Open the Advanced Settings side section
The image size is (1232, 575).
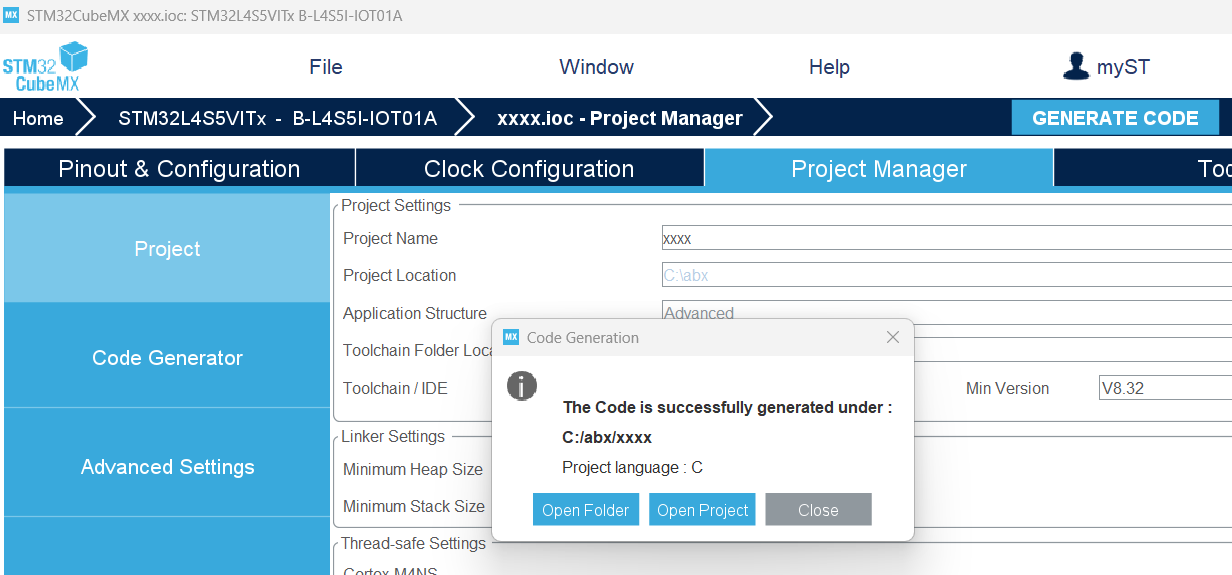(x=167, y=467)
